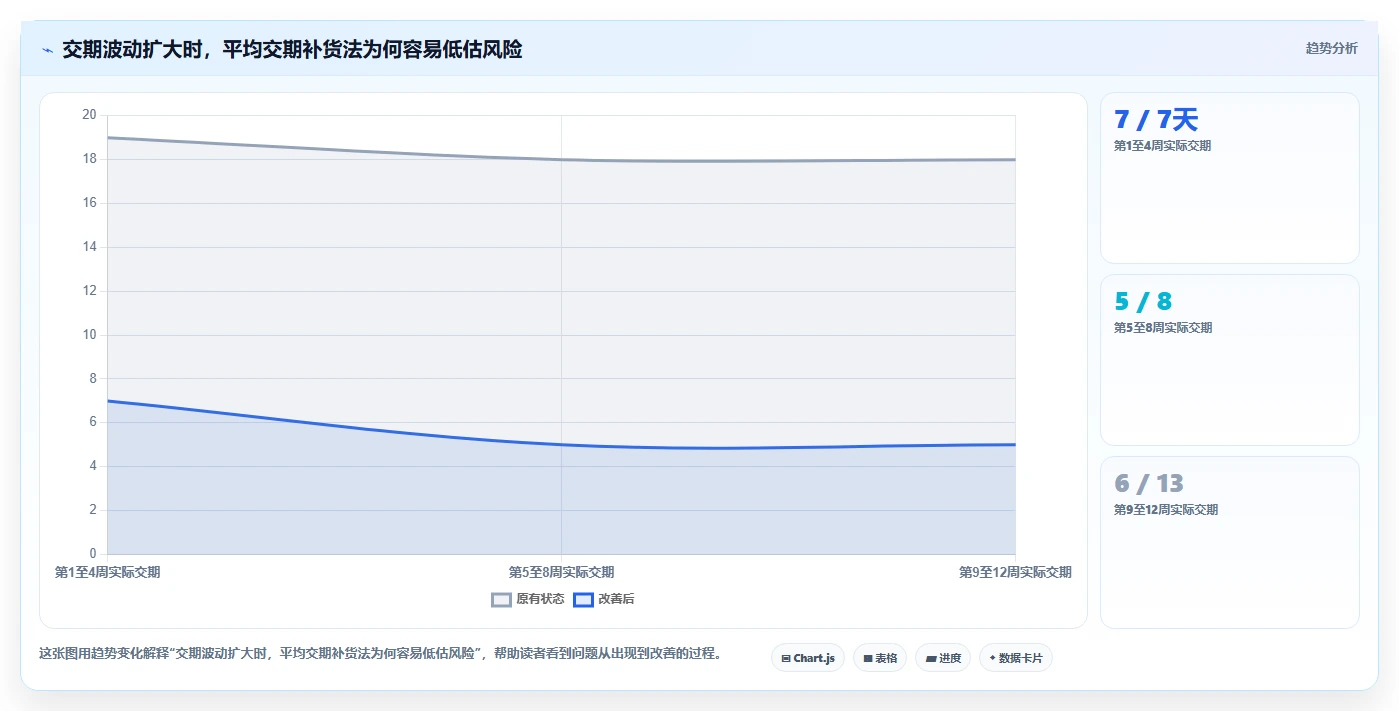
Task: Click the y-axis value 10
Action: point(89,335)
